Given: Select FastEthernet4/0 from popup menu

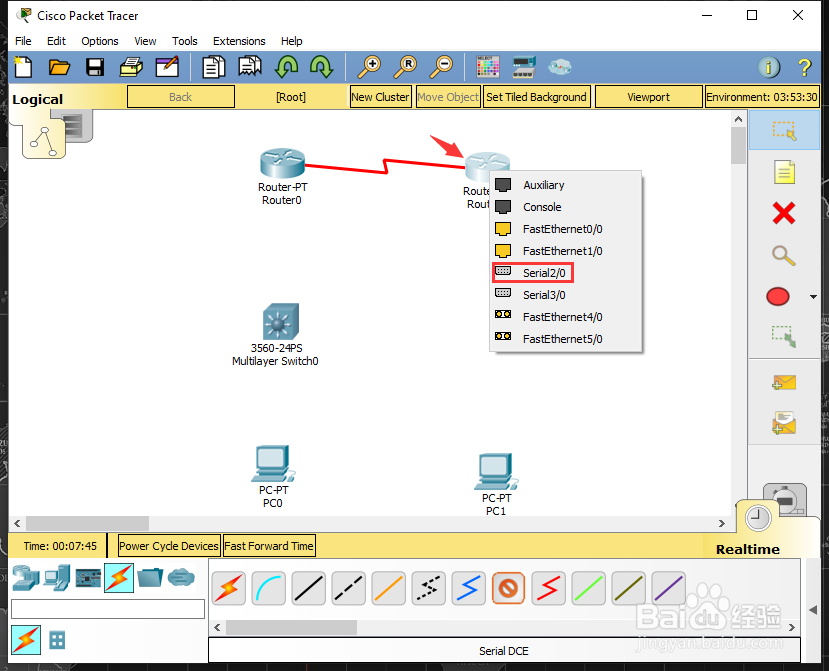Looking at the screenshot, I should [566, 317].
